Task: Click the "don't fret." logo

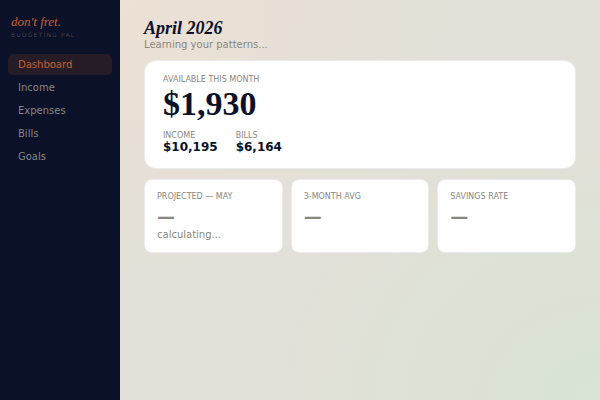Action: tap(36, 22)
